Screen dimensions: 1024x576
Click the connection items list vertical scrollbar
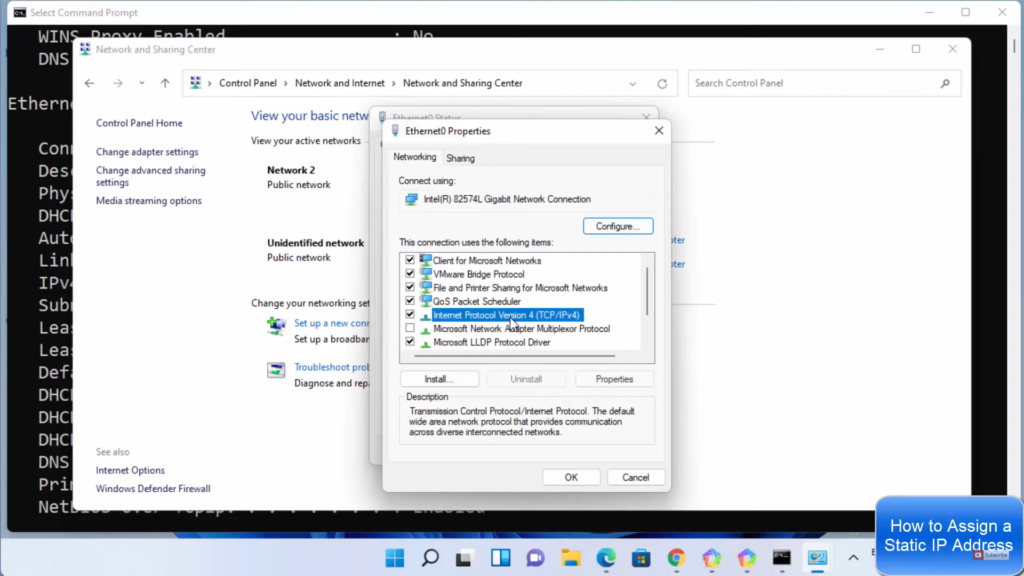click(647, 290)
